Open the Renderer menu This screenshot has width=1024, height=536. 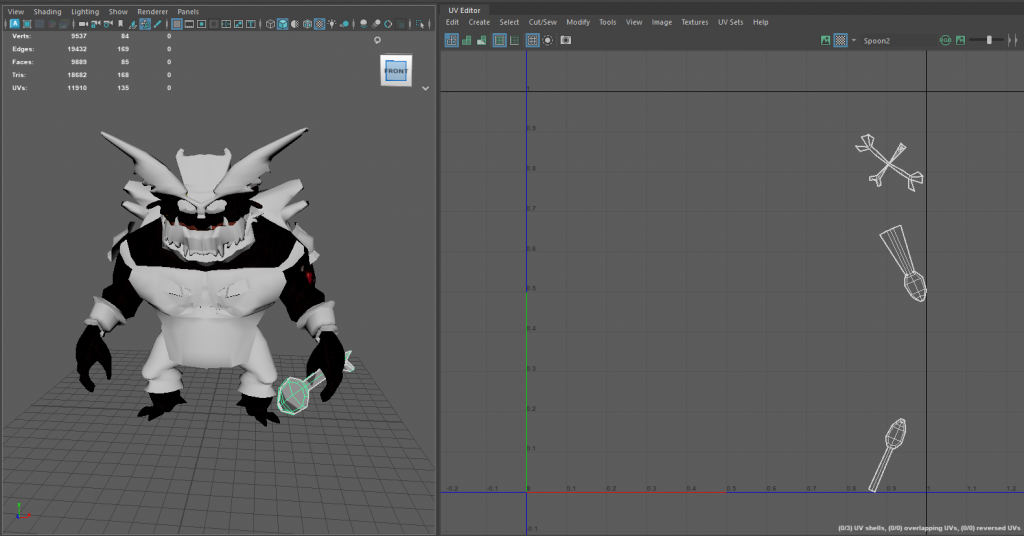[x=152, y=12]
